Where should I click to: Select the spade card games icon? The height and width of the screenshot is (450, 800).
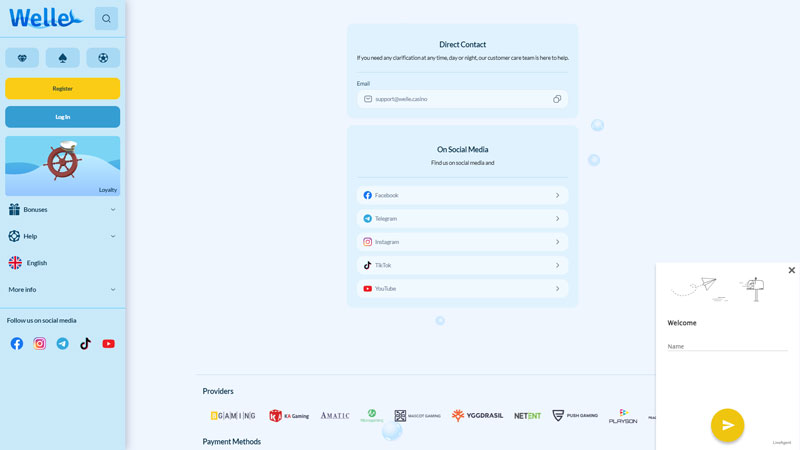pos(62,58)
